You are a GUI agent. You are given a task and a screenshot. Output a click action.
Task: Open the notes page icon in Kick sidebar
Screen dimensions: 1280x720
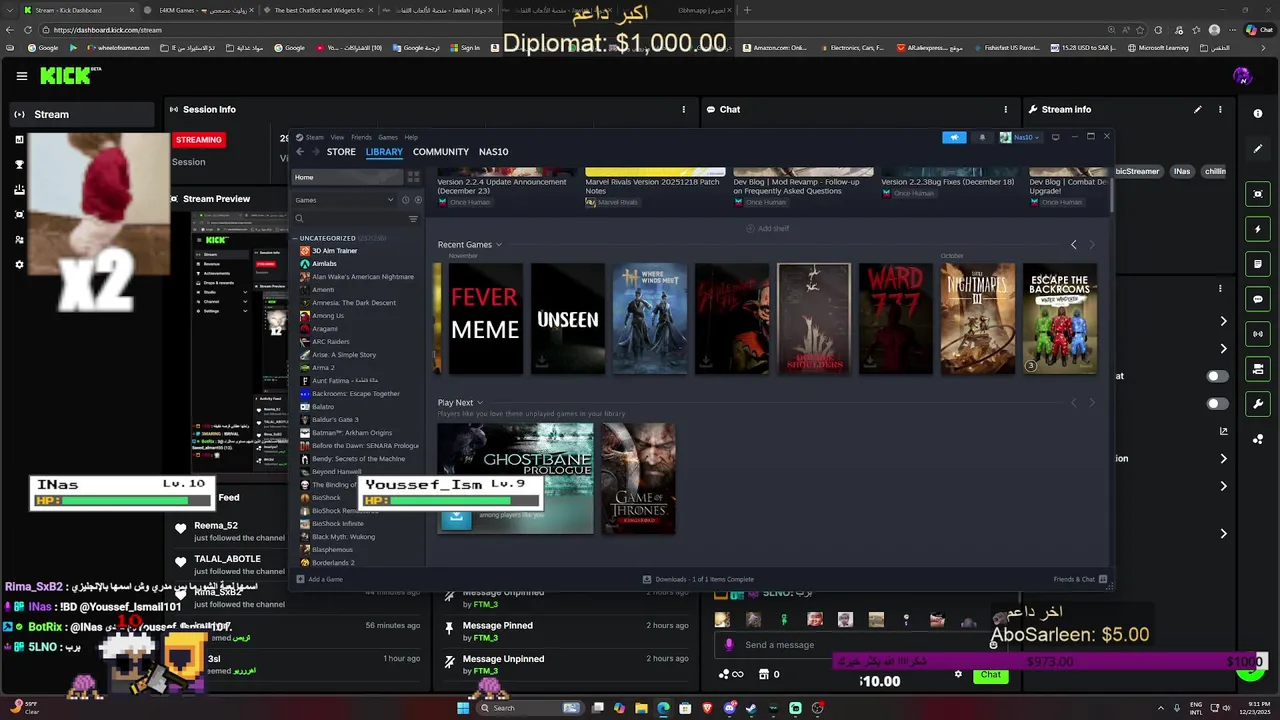[1258, 264]
